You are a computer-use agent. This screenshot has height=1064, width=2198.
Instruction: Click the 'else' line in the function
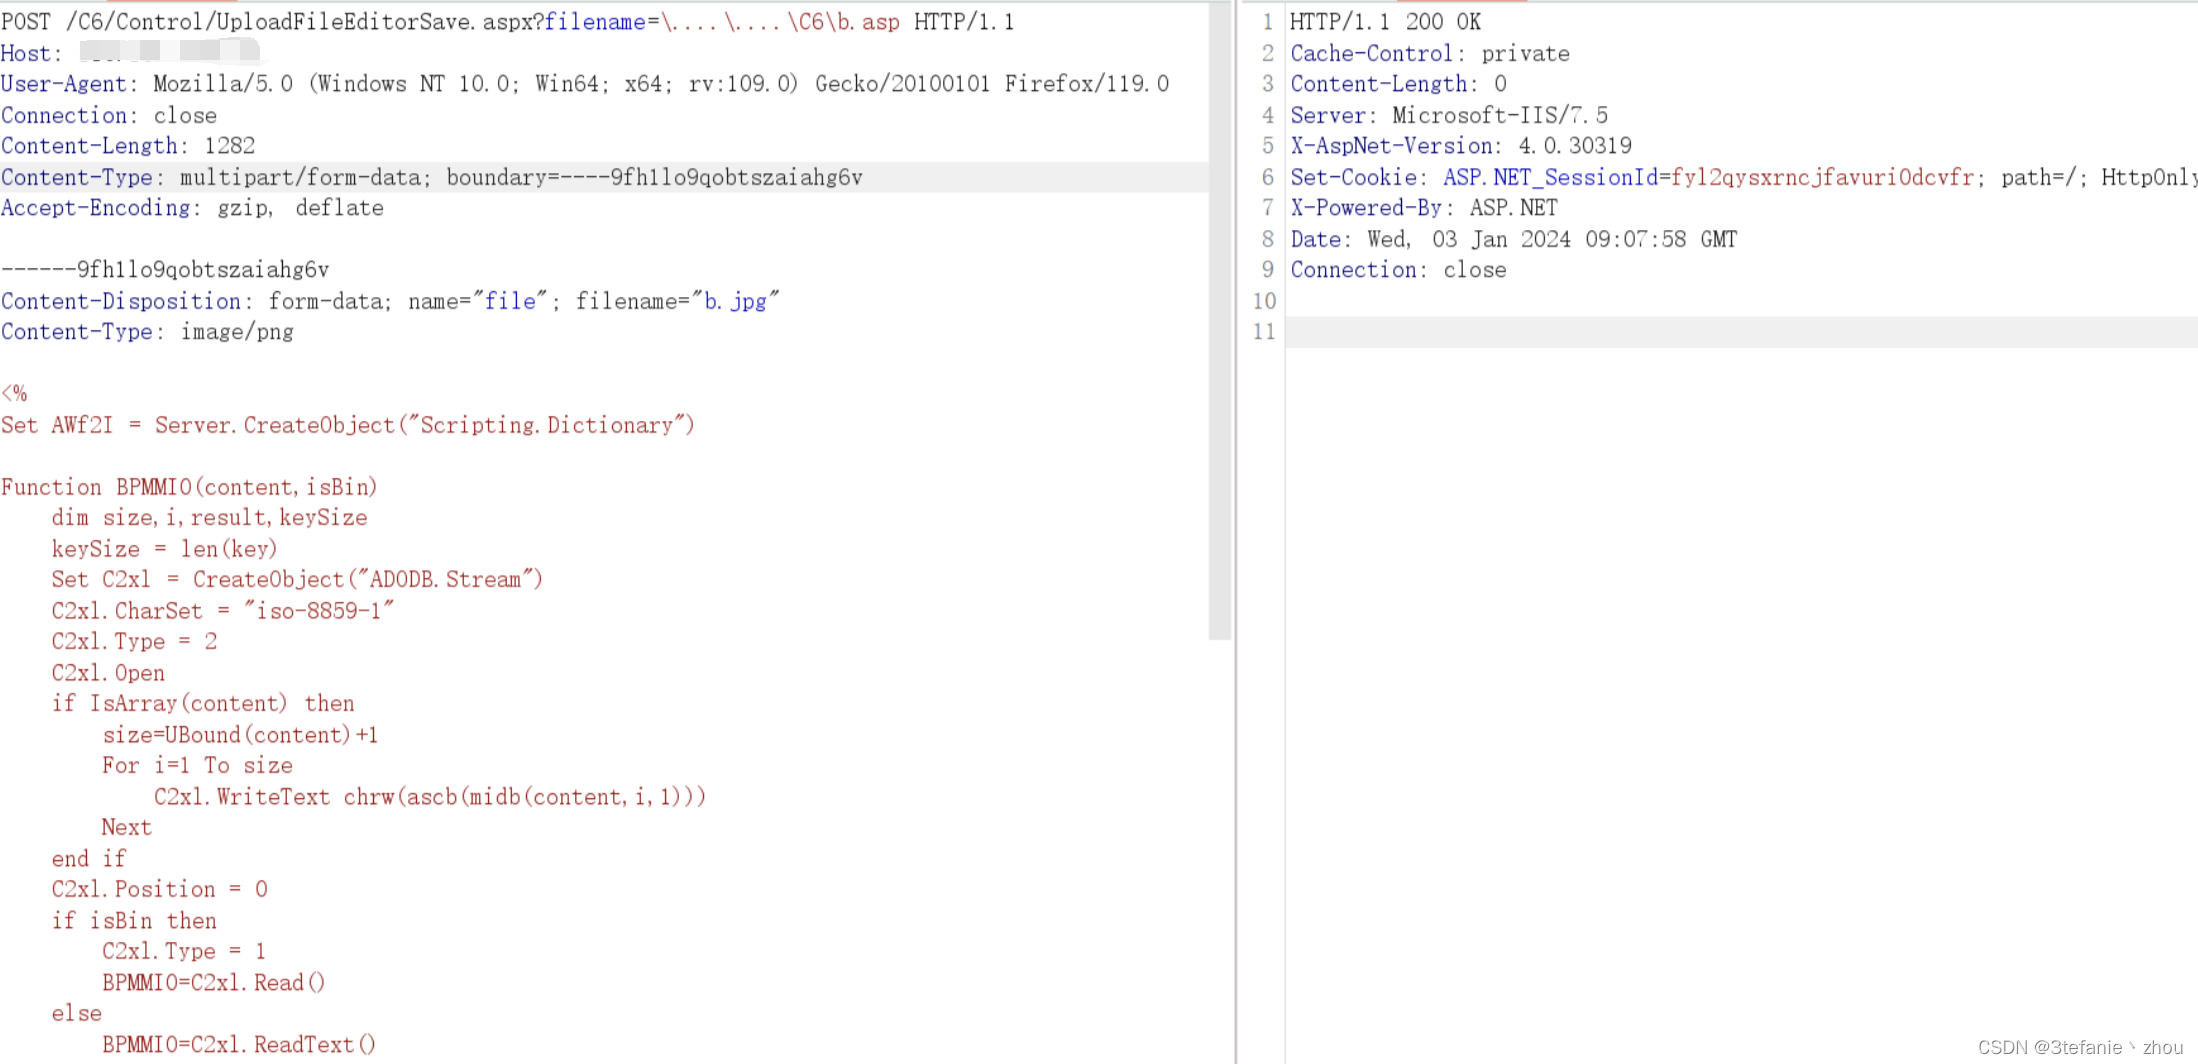coord(77,1014)
